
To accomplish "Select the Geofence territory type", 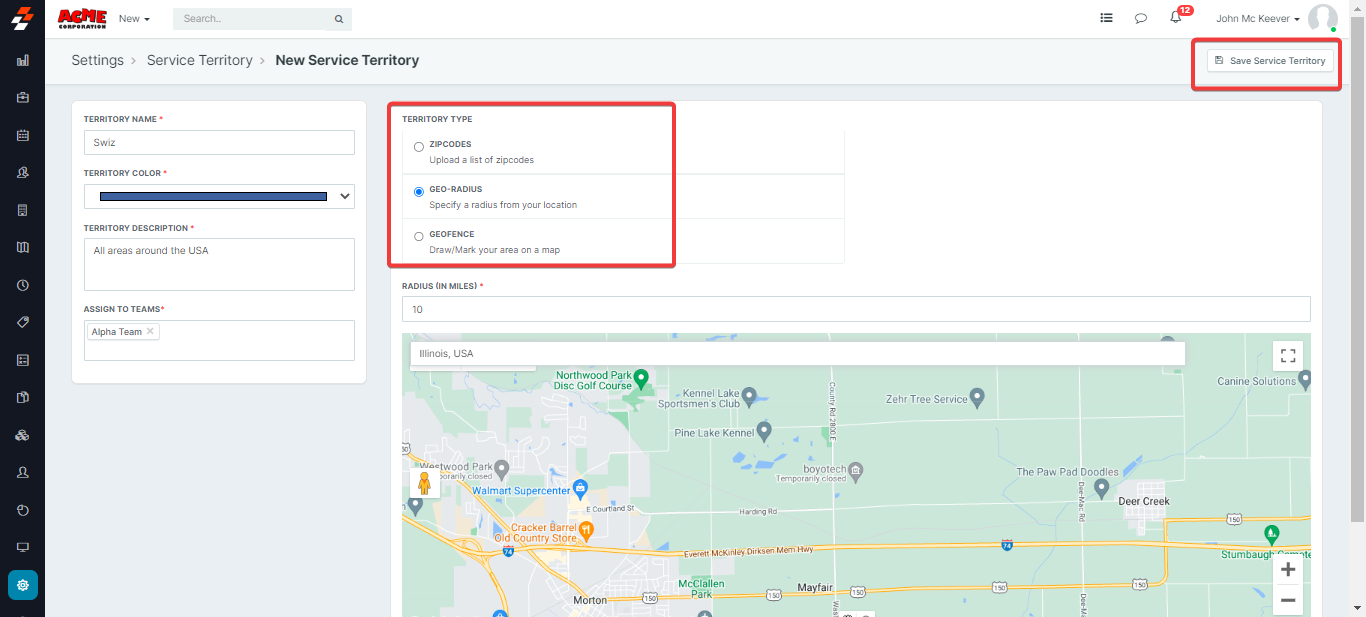I will [x=419, y=237].
